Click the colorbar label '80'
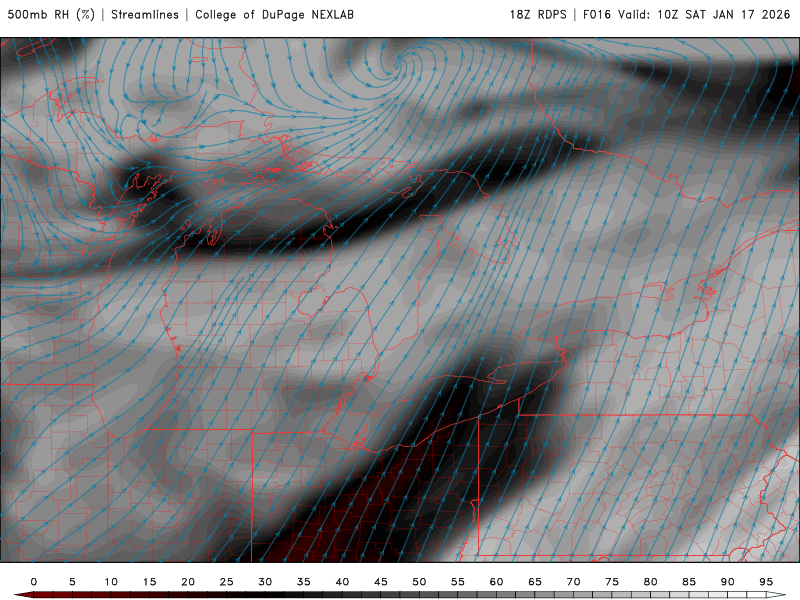The width and height of the screenshot is (800, 600). point(651,582)
